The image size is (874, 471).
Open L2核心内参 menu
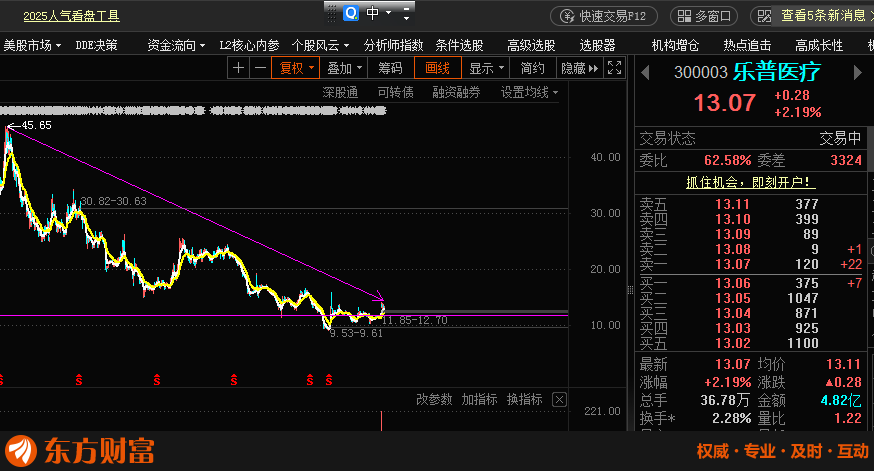pos(249,45)
